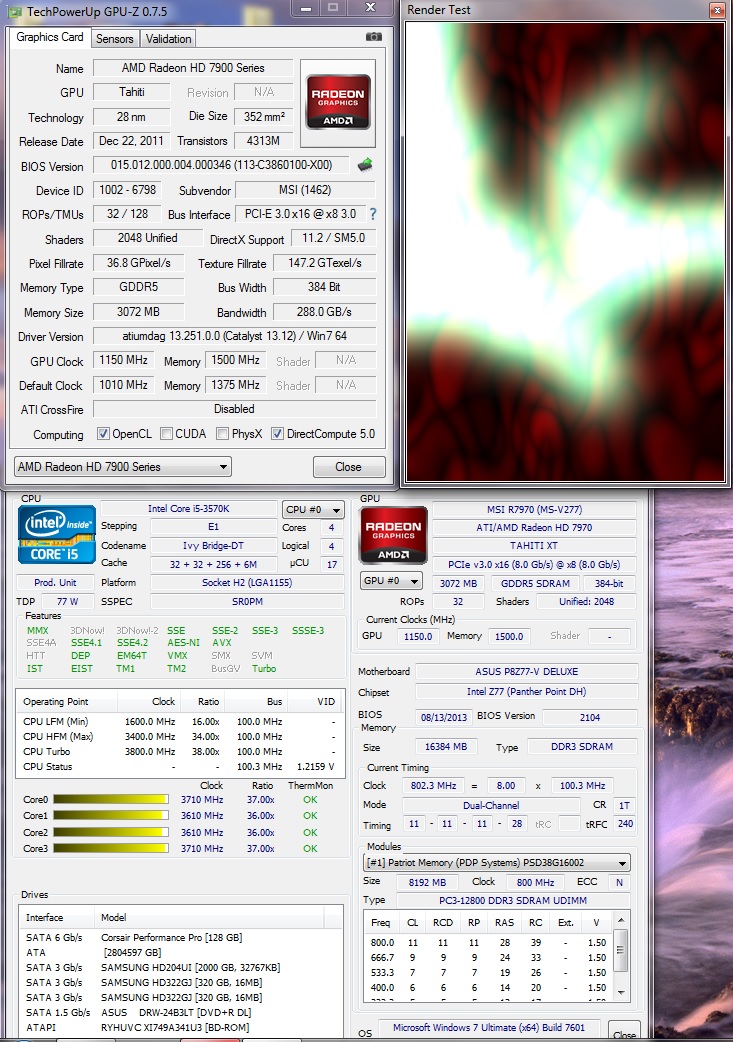This screenshot has width=733, height=1042.
Task: Click the 'ASUS P8Z77-V DELUXE' motherboard value
Action: coord(526,672)
